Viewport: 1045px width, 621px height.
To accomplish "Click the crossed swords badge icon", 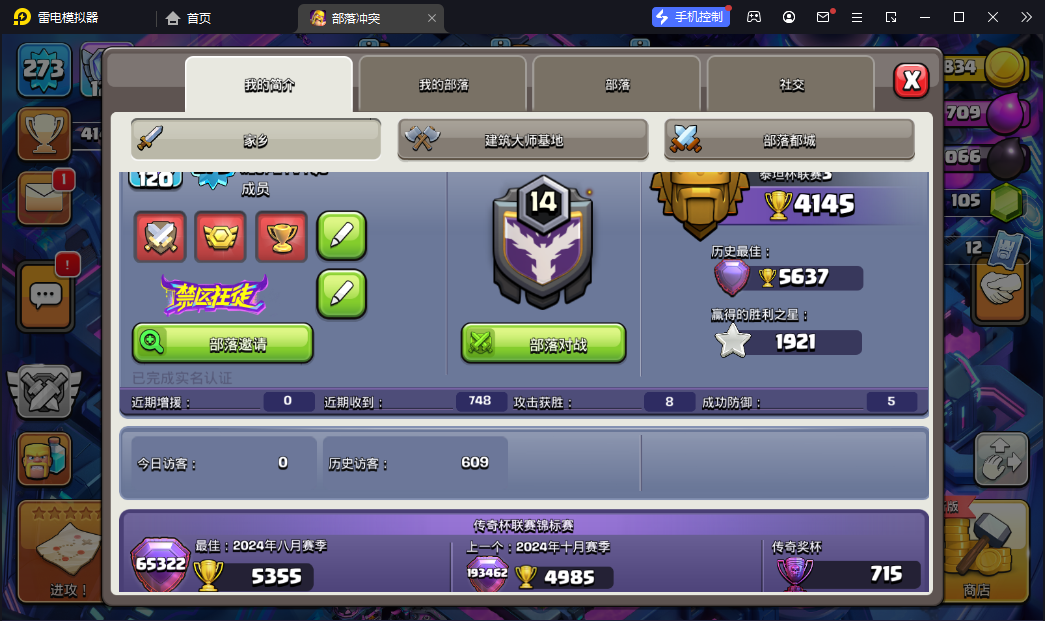I will click(160, 237).
